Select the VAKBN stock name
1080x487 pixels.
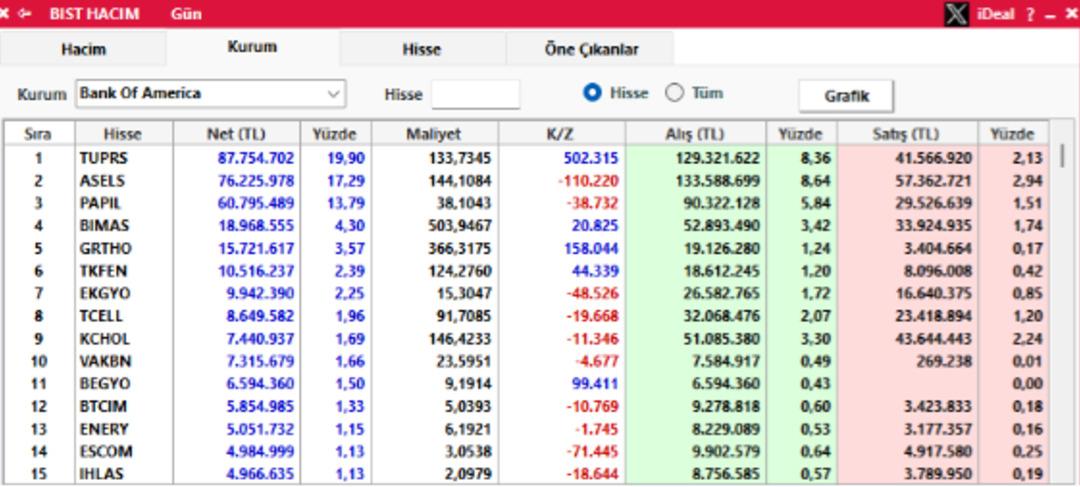pyautogui.click(x=105, y=361)
